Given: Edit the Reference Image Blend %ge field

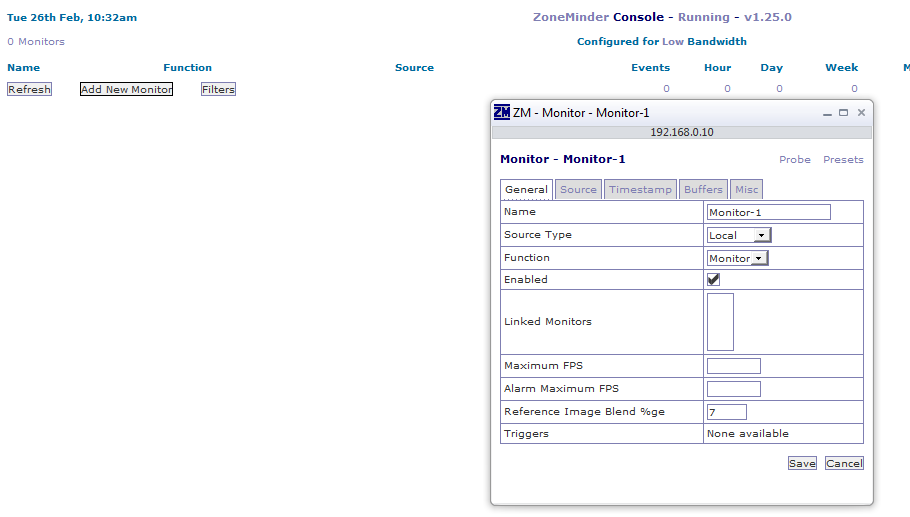Looking at the screenshot, I should coord(727,412).
